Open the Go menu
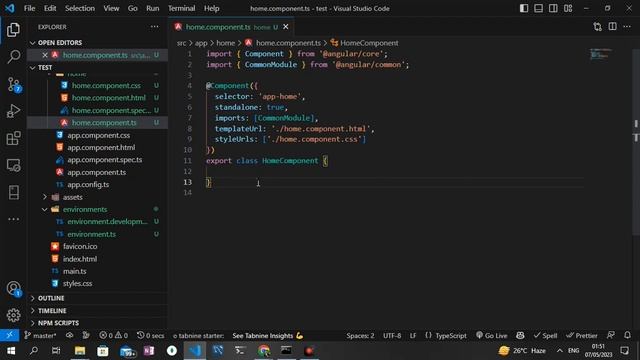This screenshot has width=640, height=360. click(133, 8)
